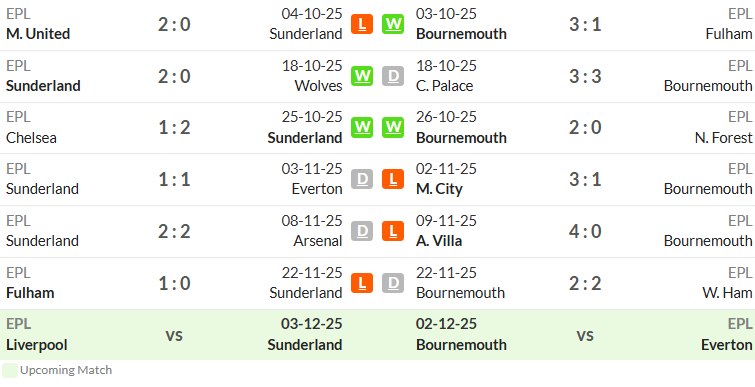
Task: Click the Upcoming Match legend swatch
Action: pos(10,370)
